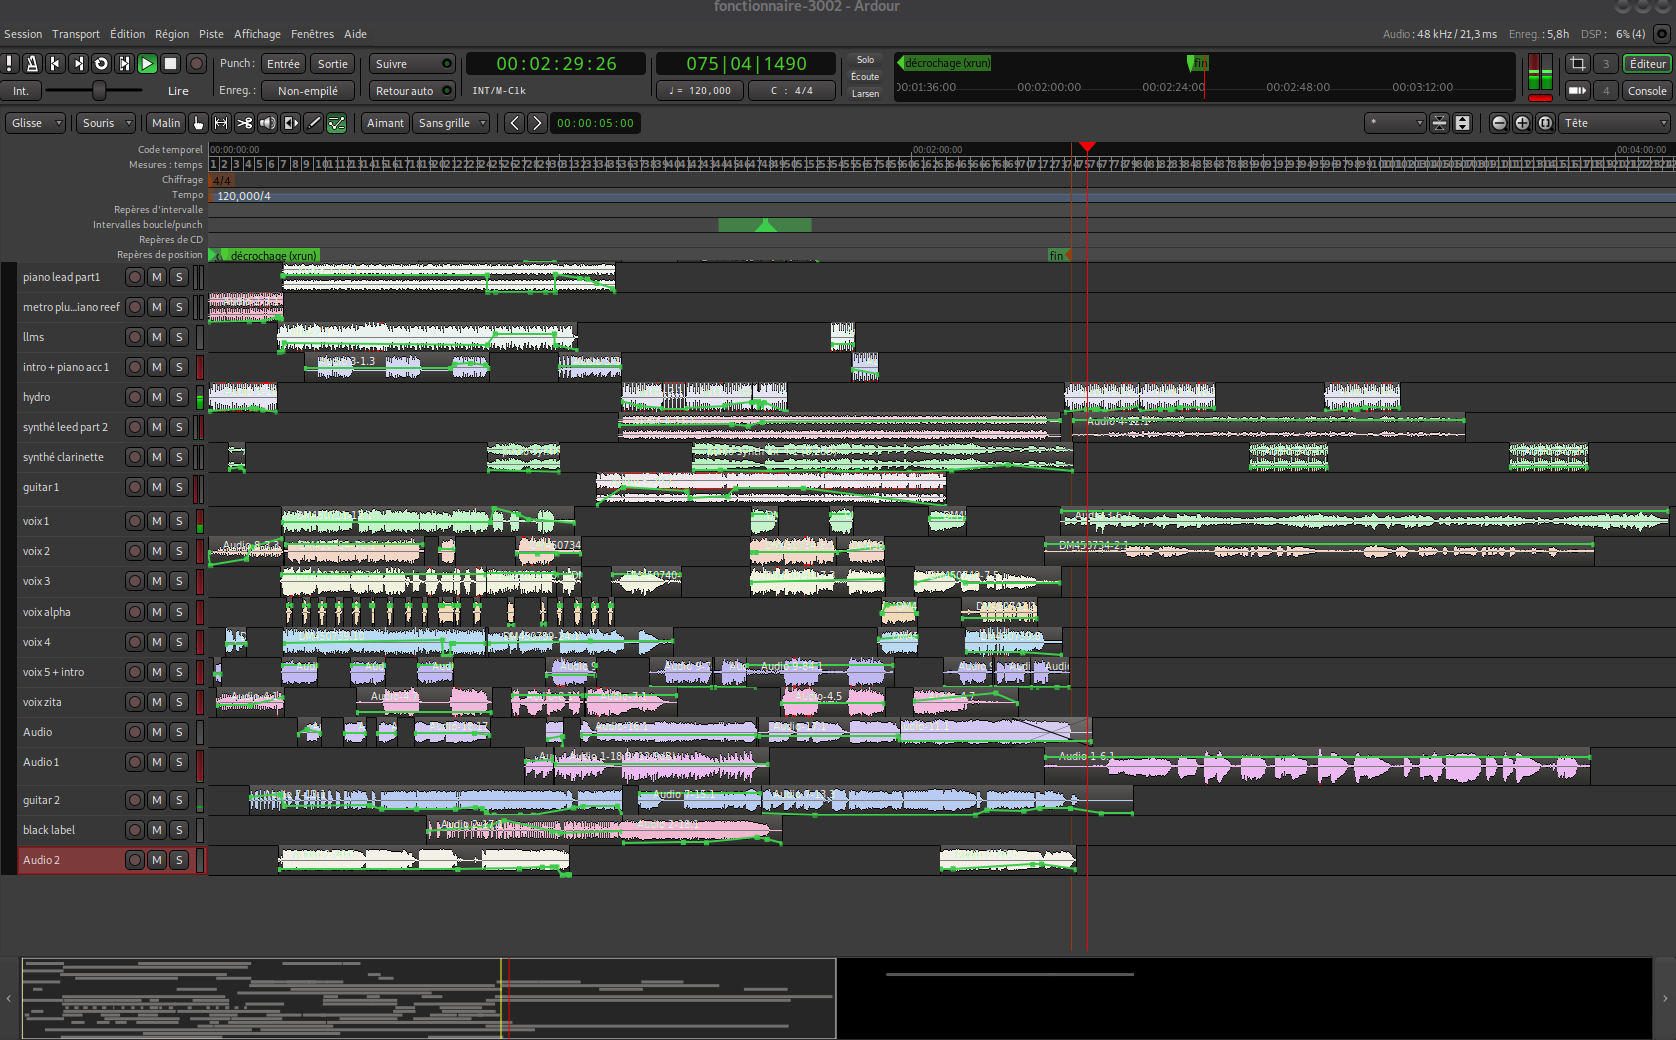Select the internal edit points tool

[337, 123]
